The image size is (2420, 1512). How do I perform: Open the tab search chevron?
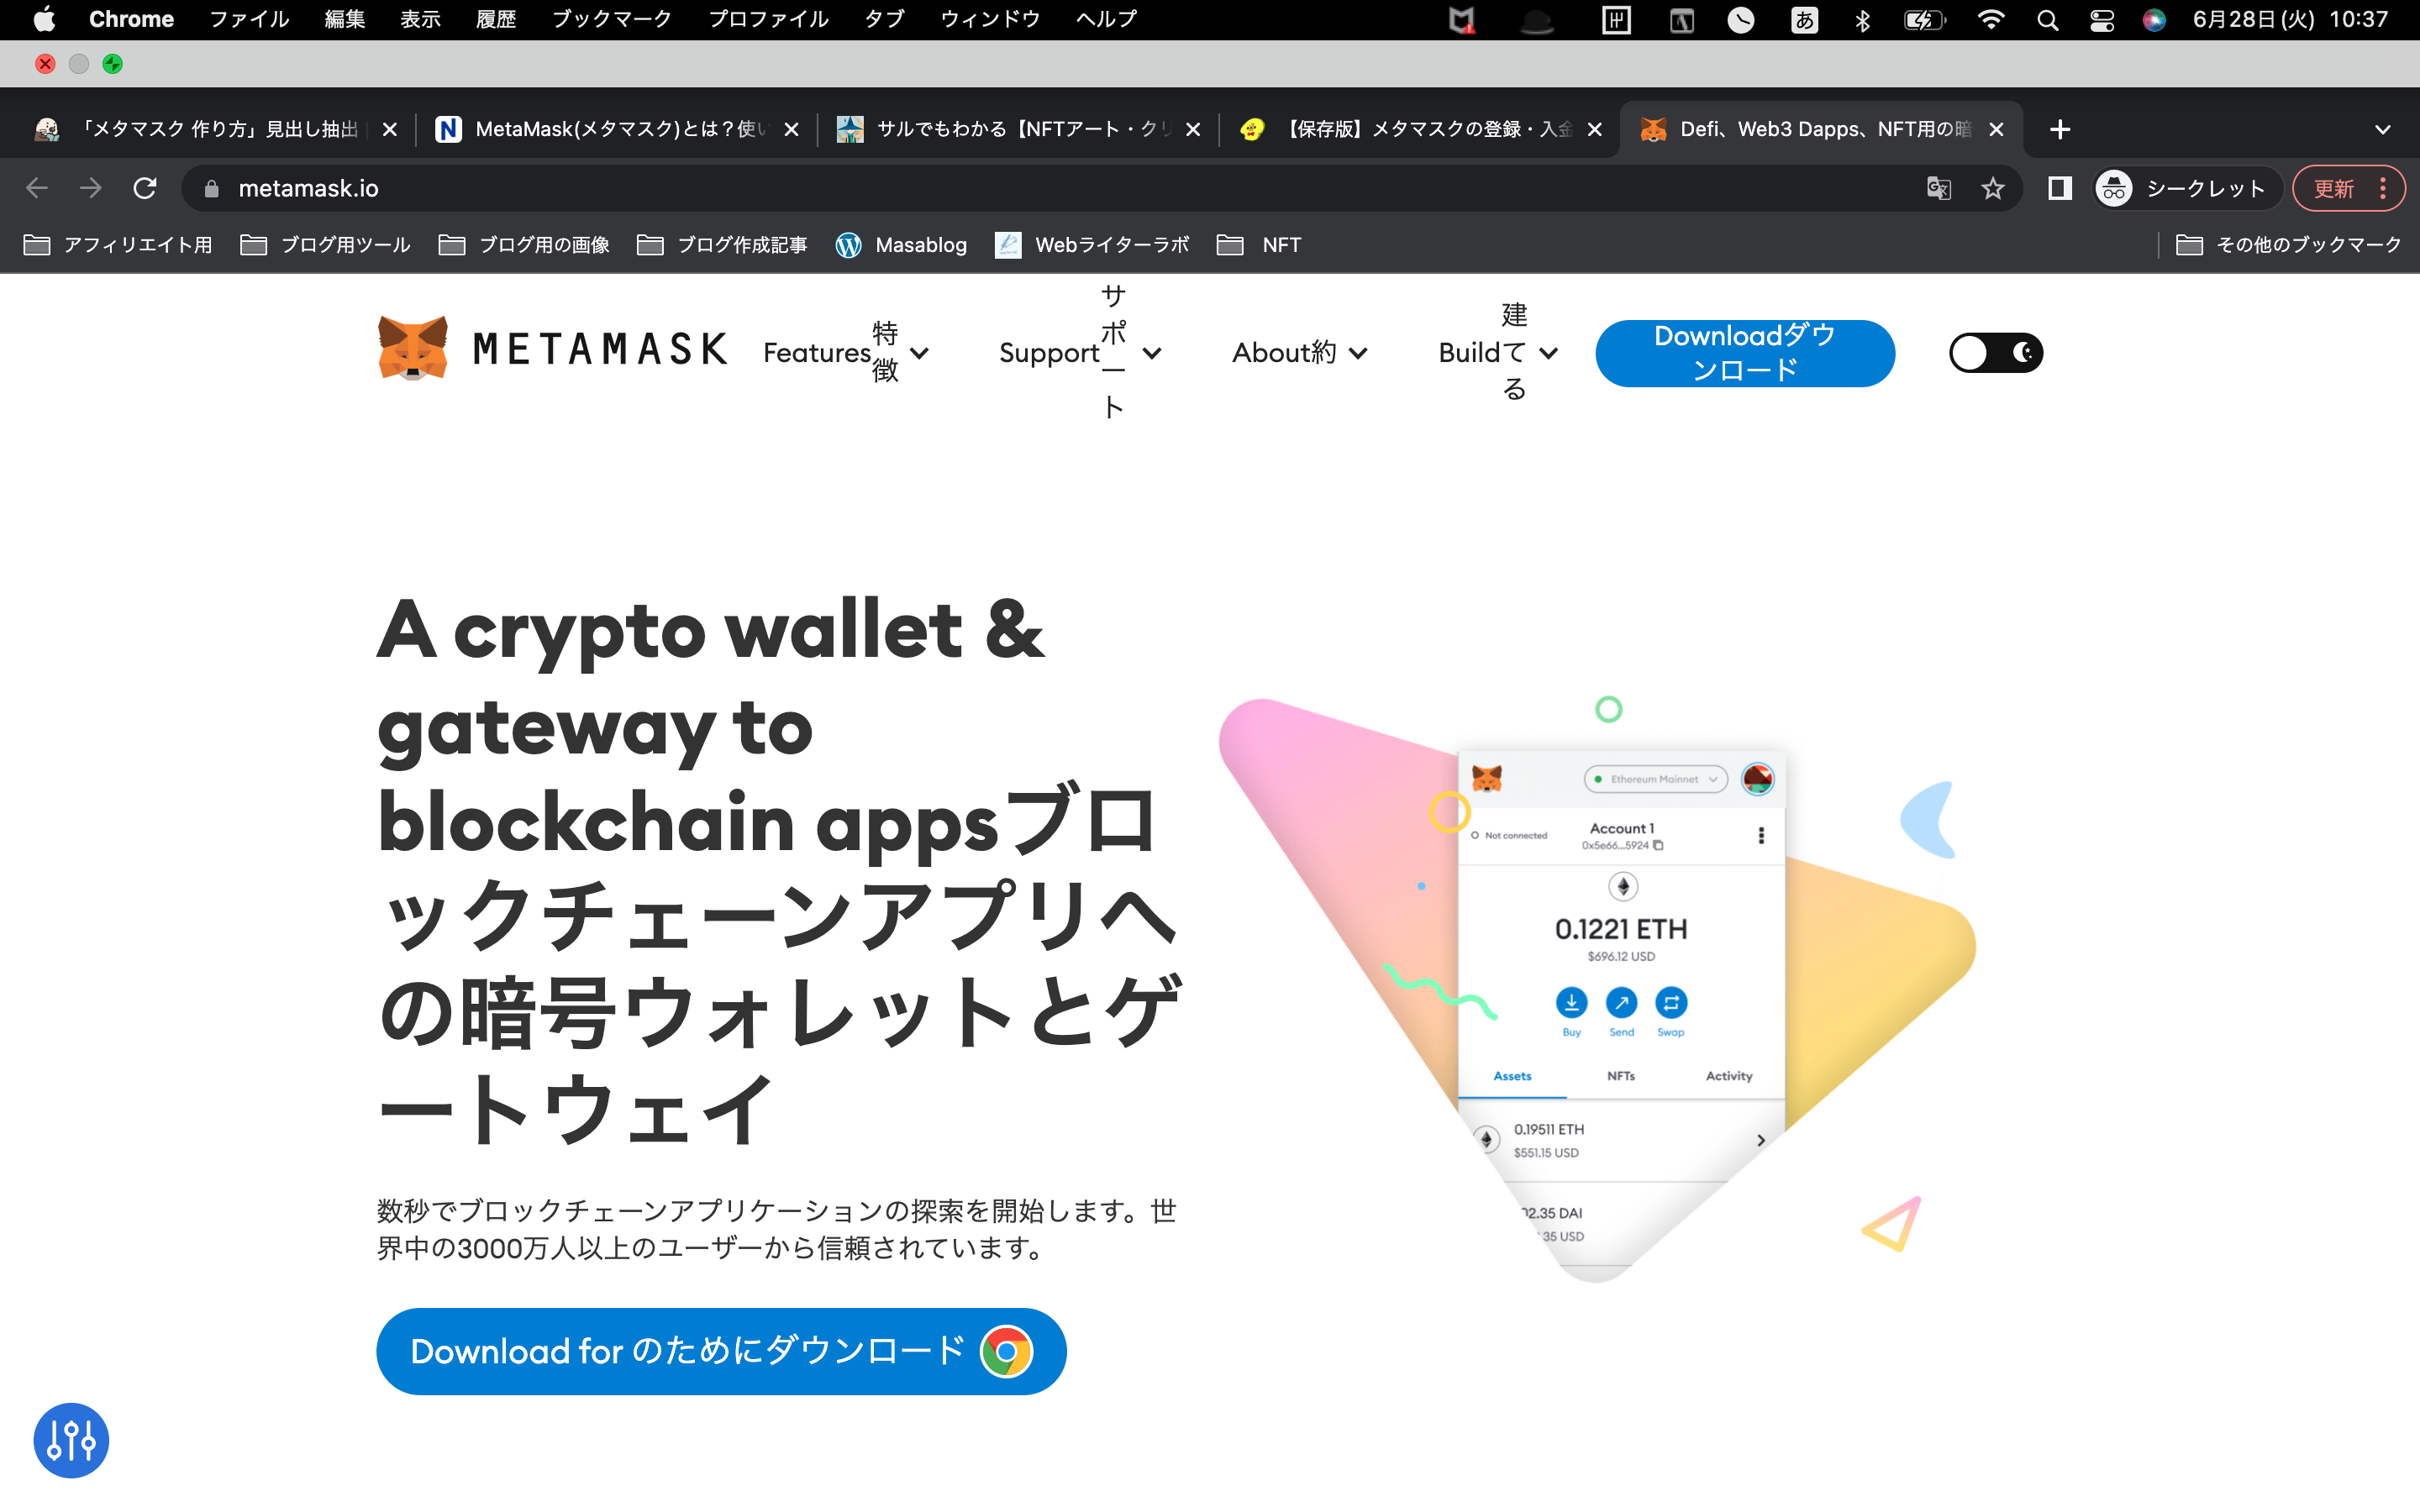click(x=2383, y=129)
